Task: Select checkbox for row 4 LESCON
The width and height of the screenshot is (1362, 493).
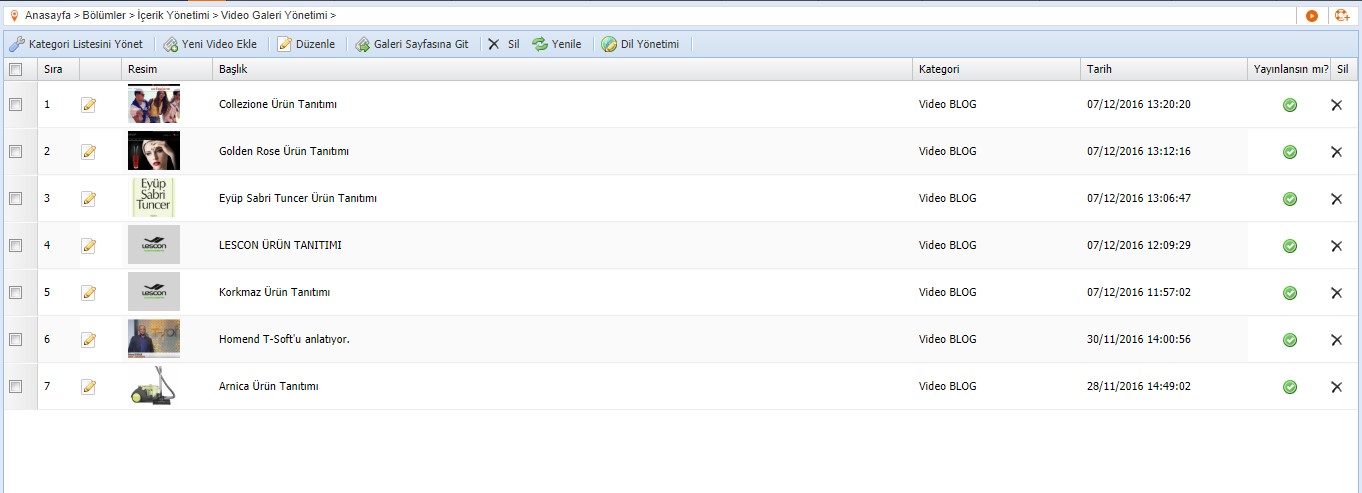Action: point(15,246)
